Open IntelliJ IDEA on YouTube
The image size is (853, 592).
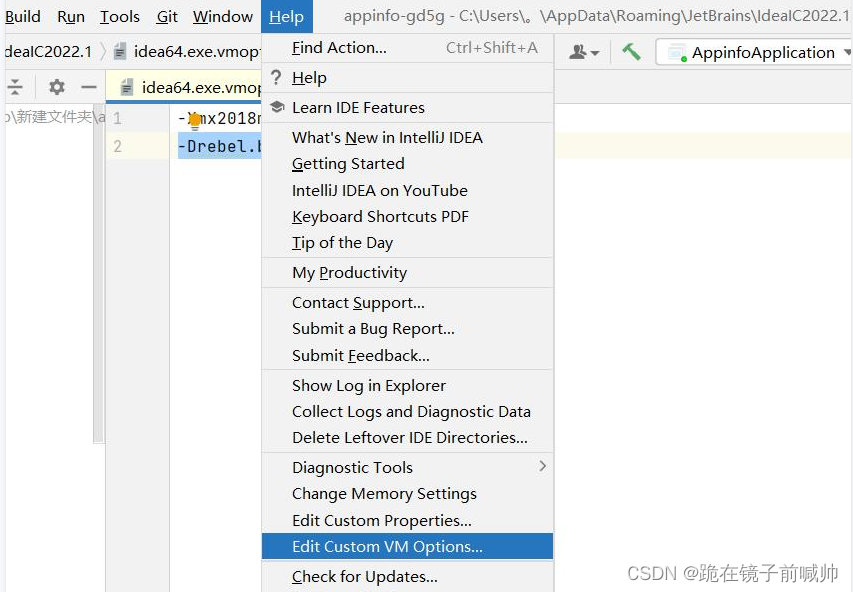tap(407, 190)
